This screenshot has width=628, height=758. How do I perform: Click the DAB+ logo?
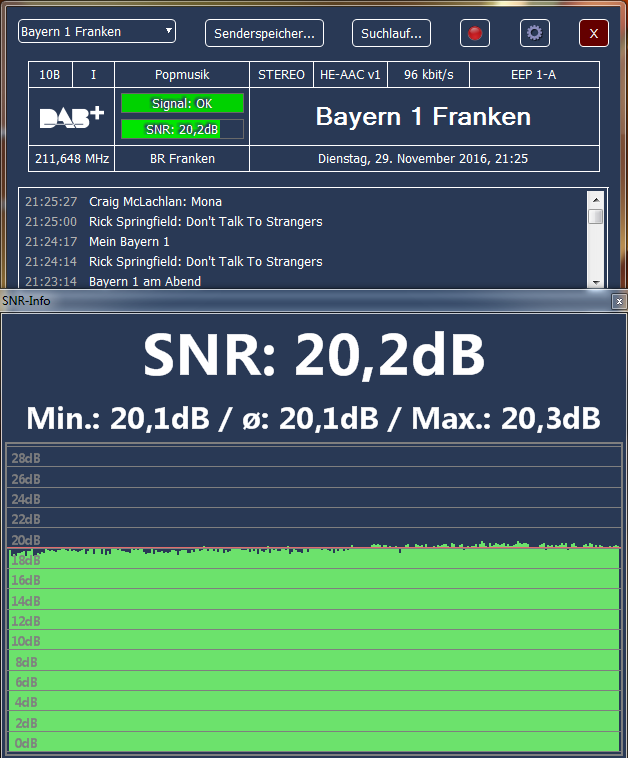coord(72,117)
